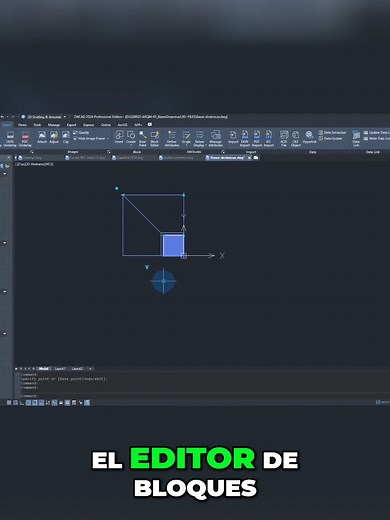
Task: Click the IFC Import icon
Action: (269, 139)
